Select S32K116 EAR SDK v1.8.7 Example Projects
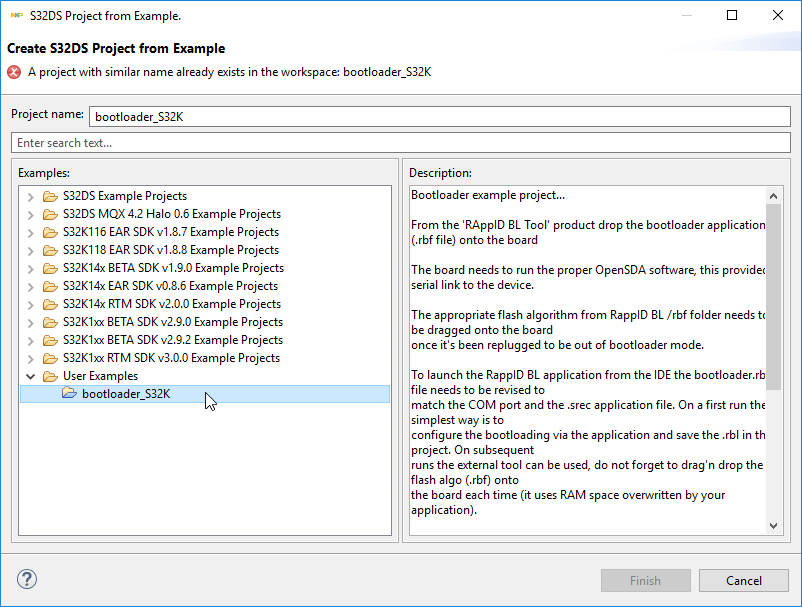The width and height of the screenshot is (802, 607). point(171,232)
